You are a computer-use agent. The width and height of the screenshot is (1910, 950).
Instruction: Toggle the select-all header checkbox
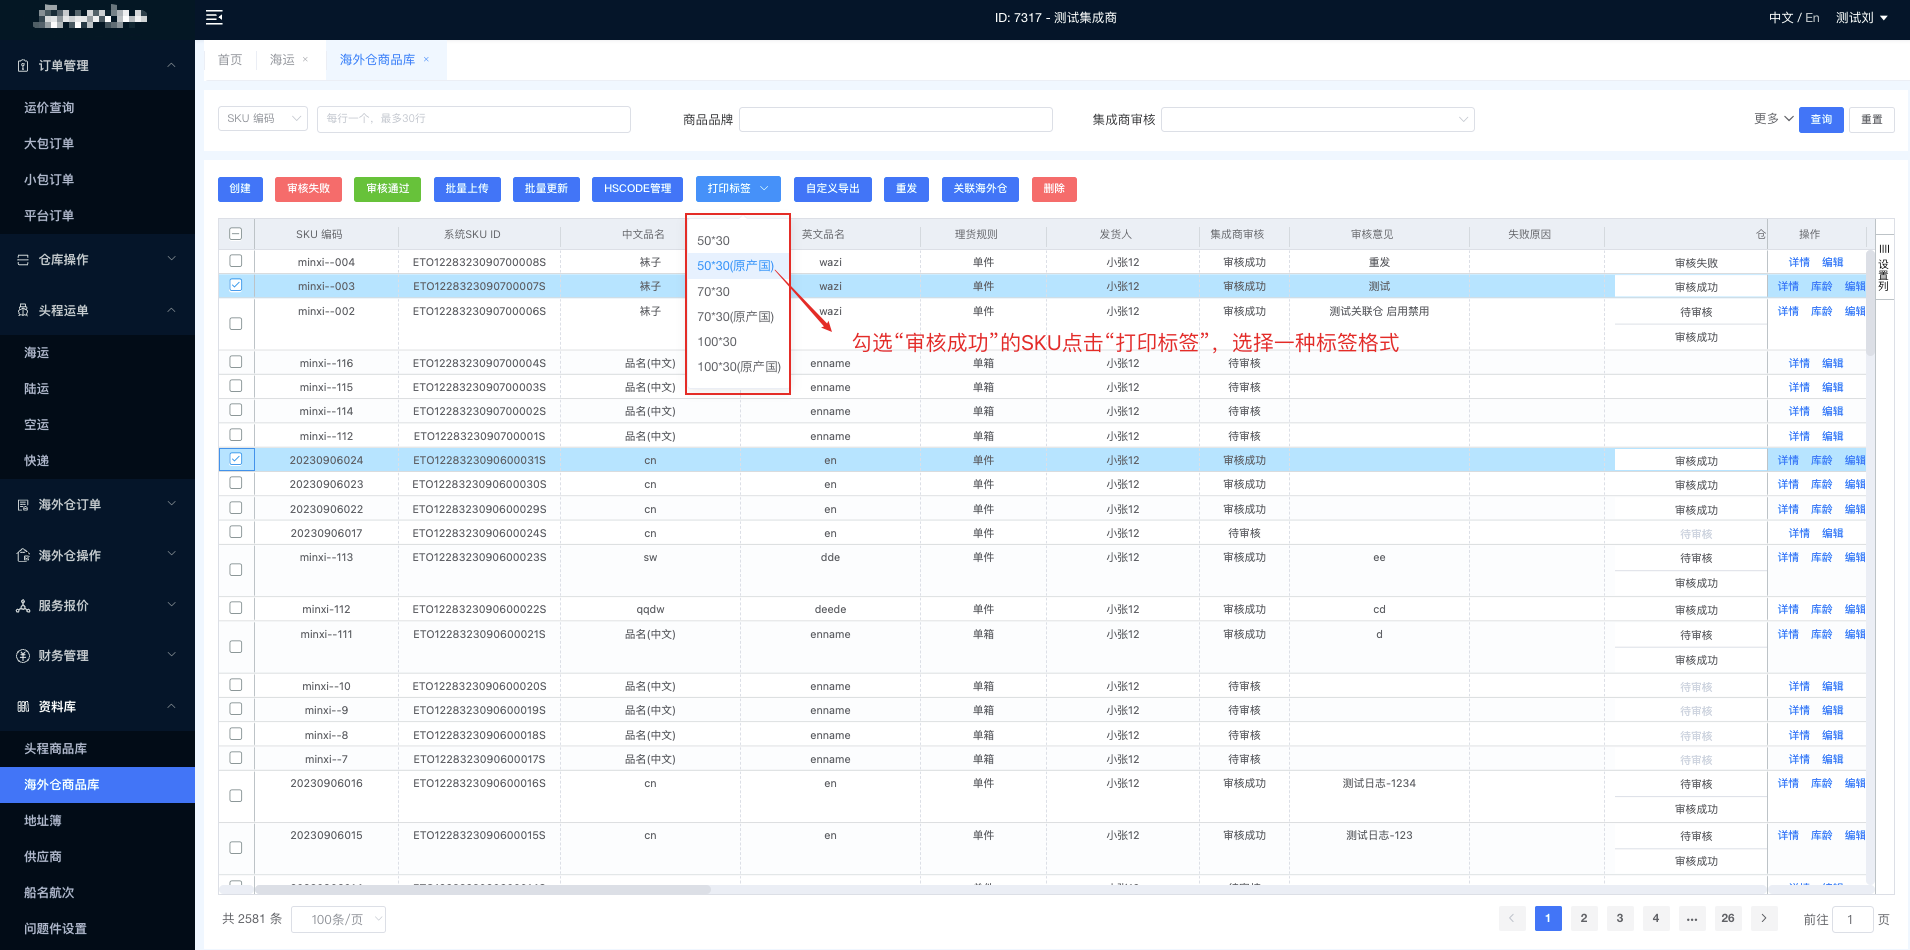point(236,234)
